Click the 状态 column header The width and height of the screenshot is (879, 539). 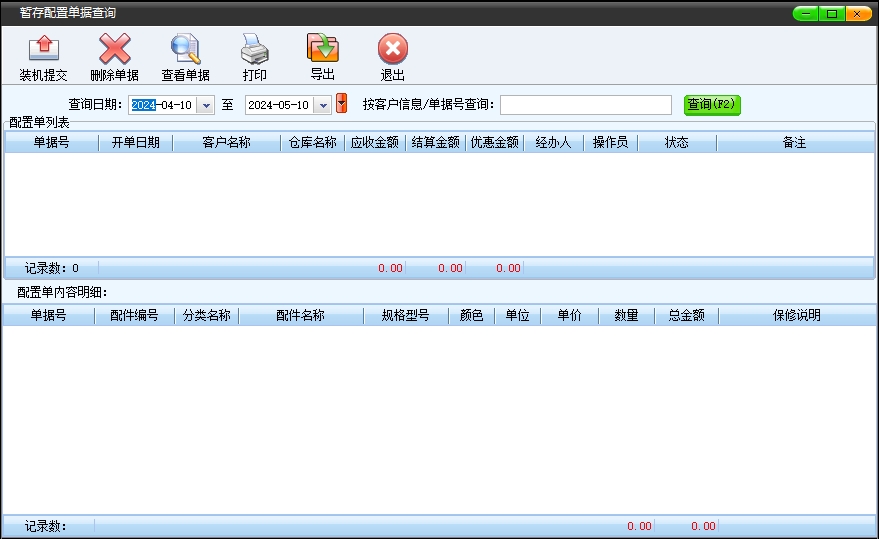coord(676,143)
